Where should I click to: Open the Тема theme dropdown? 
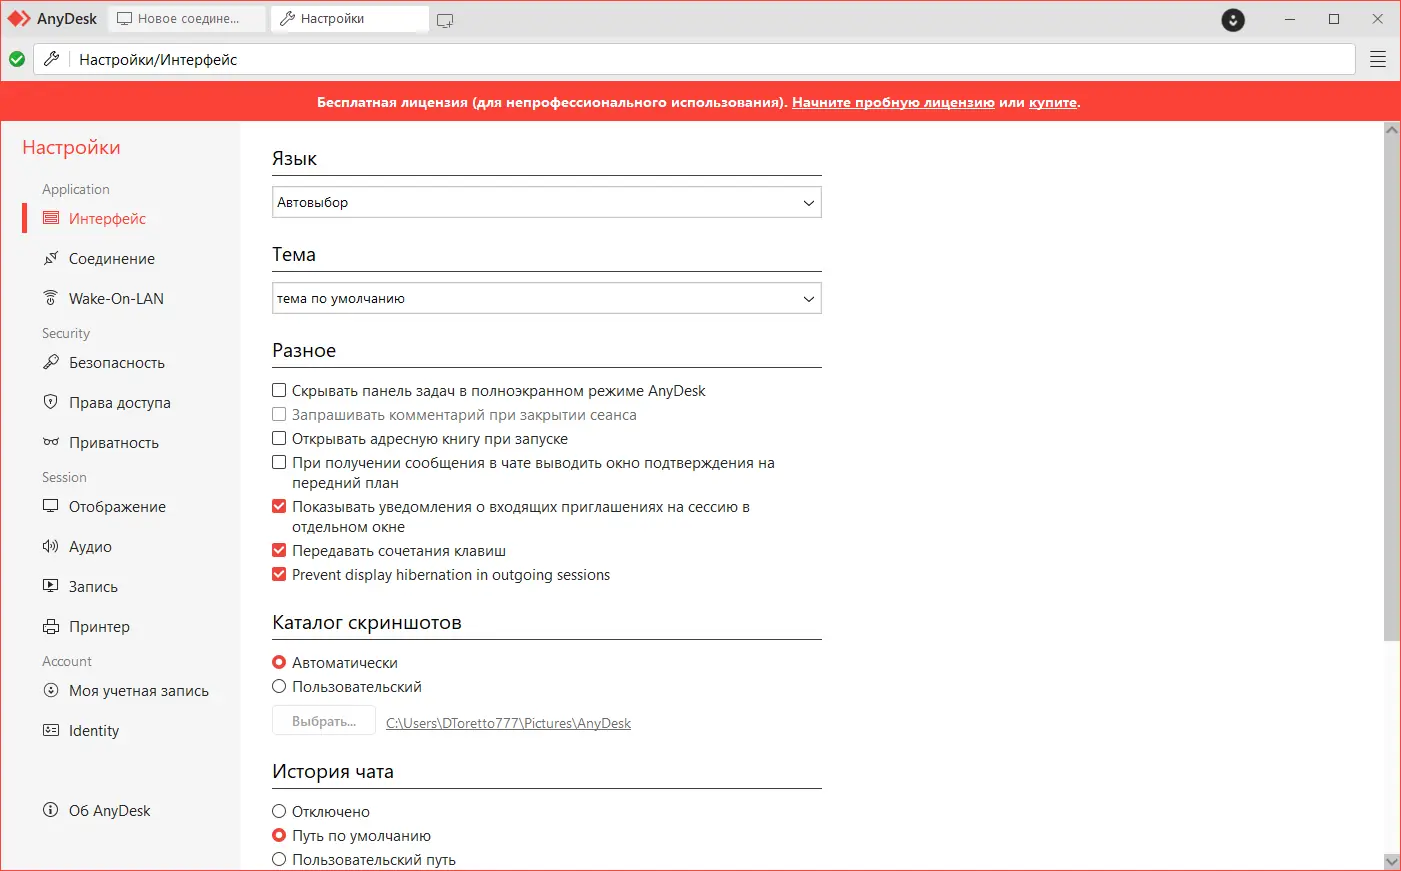[x=547, y=298]
